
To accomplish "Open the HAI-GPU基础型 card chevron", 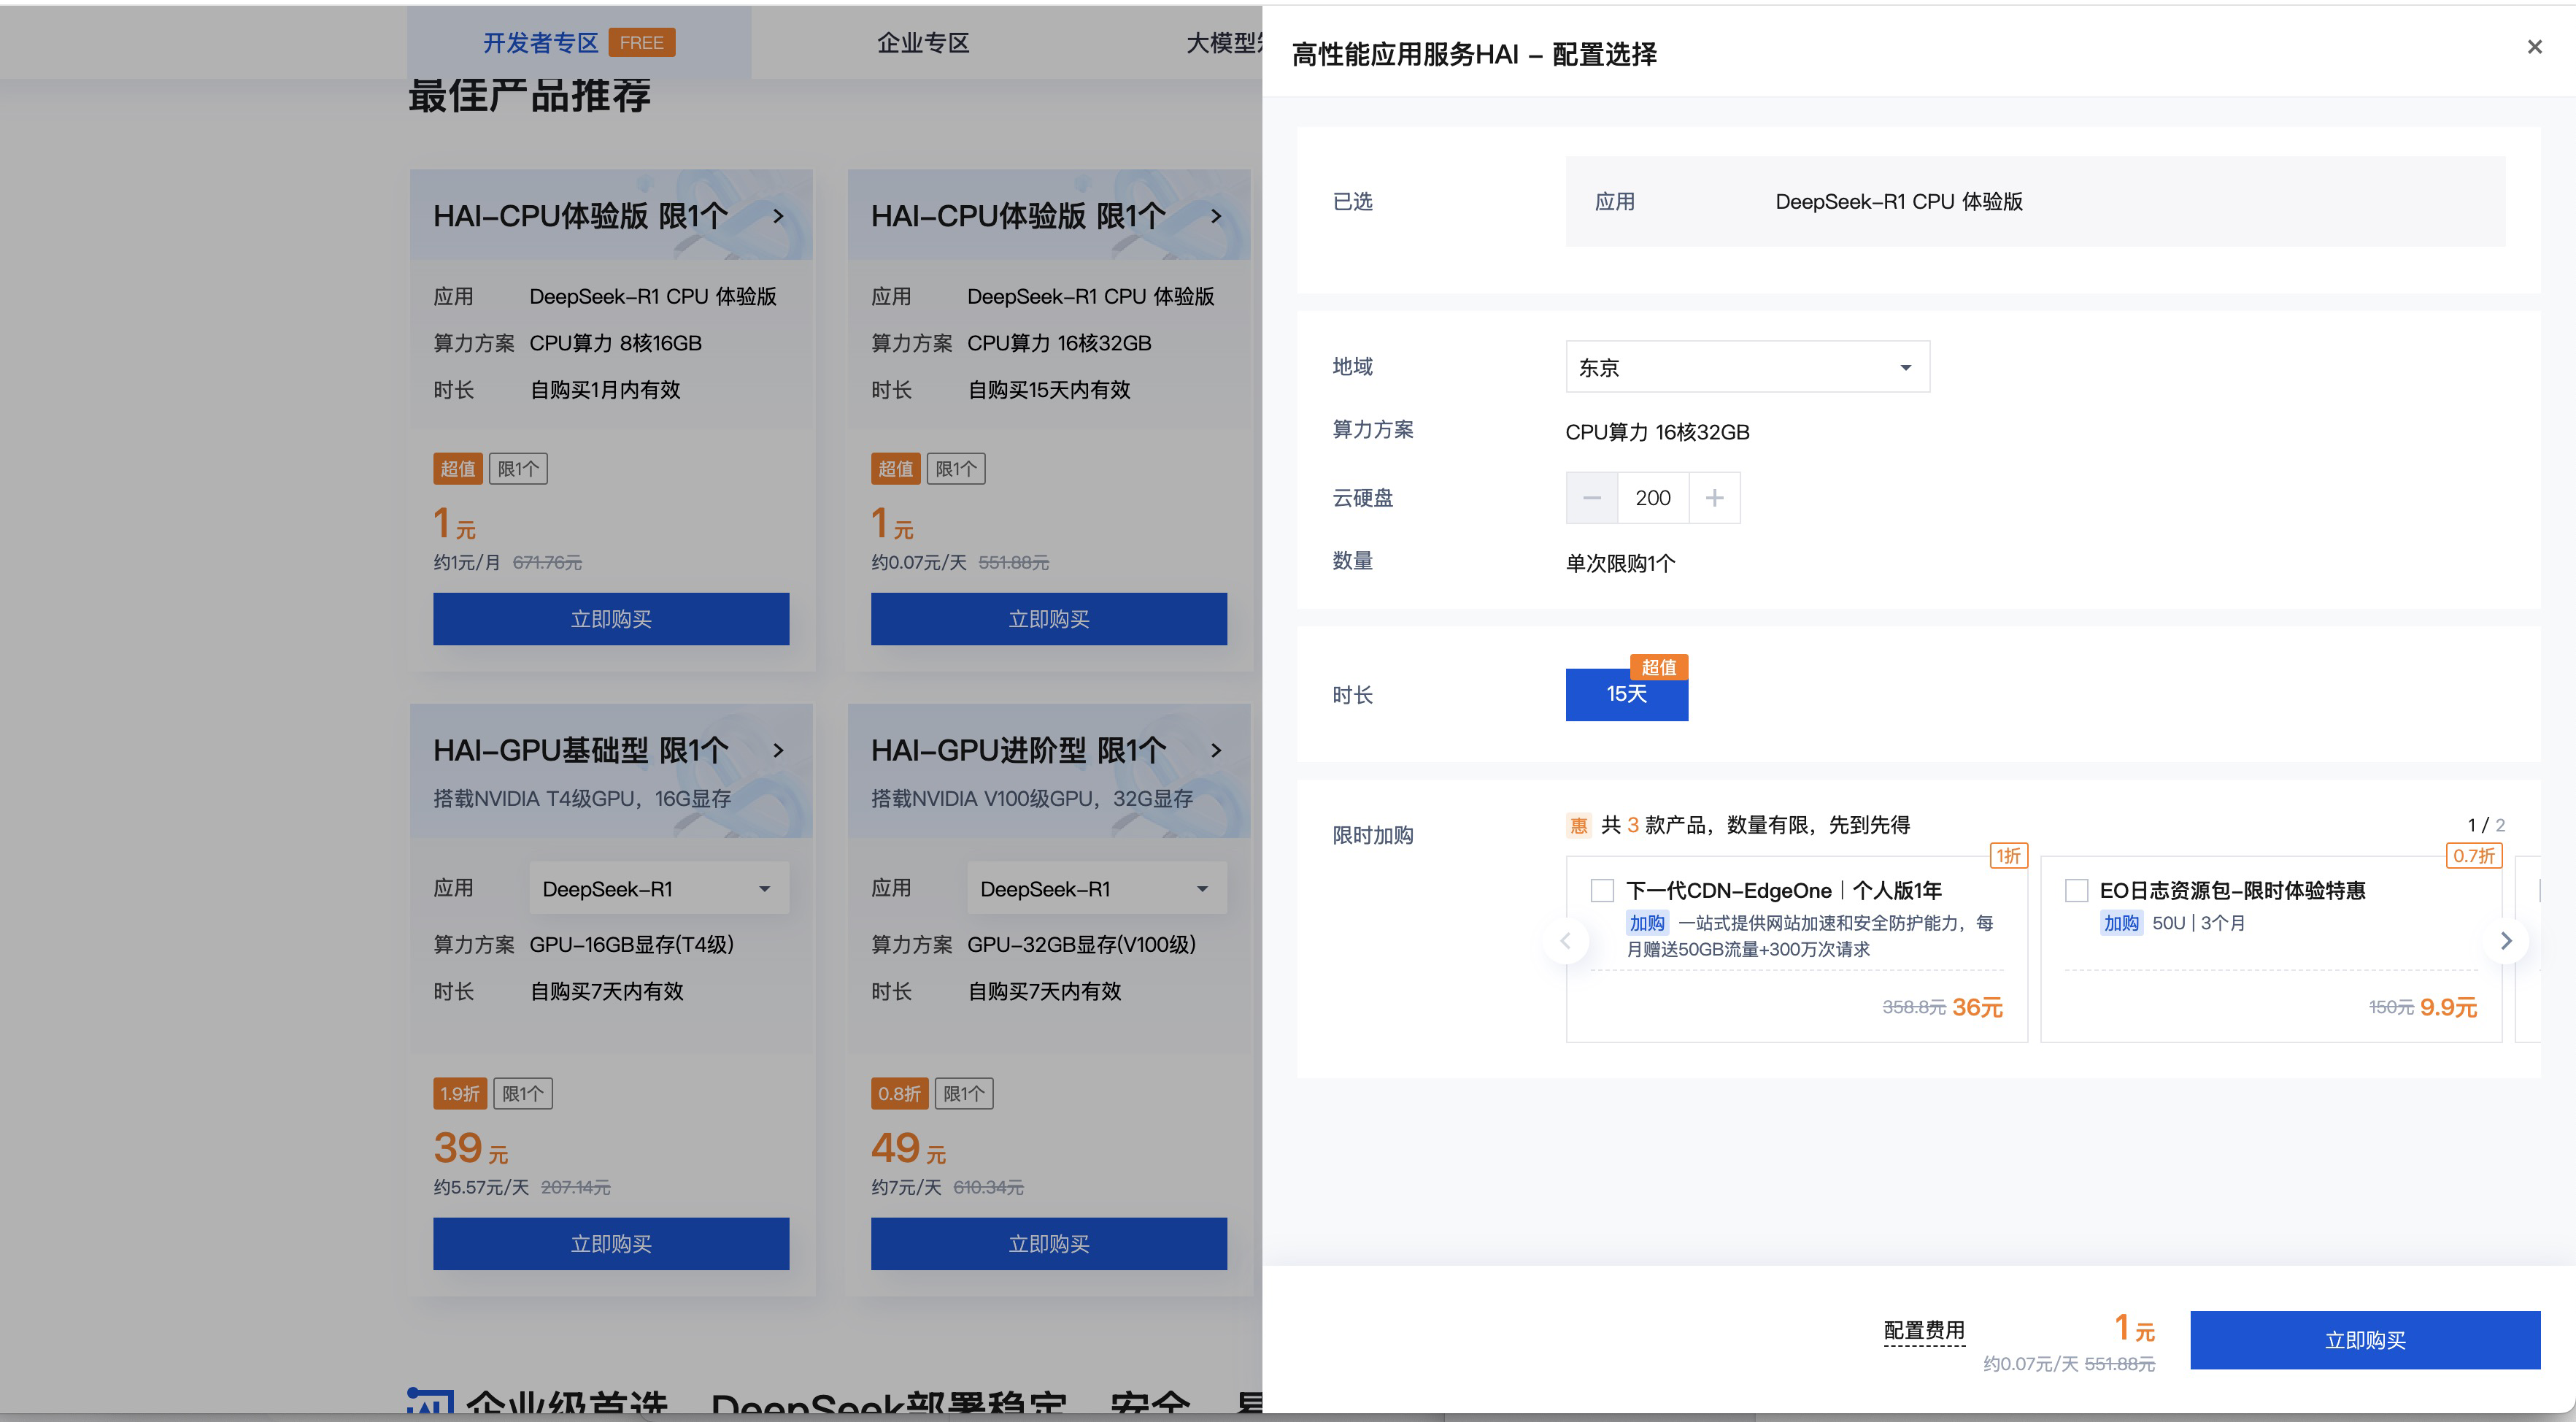I will point(778,750).
